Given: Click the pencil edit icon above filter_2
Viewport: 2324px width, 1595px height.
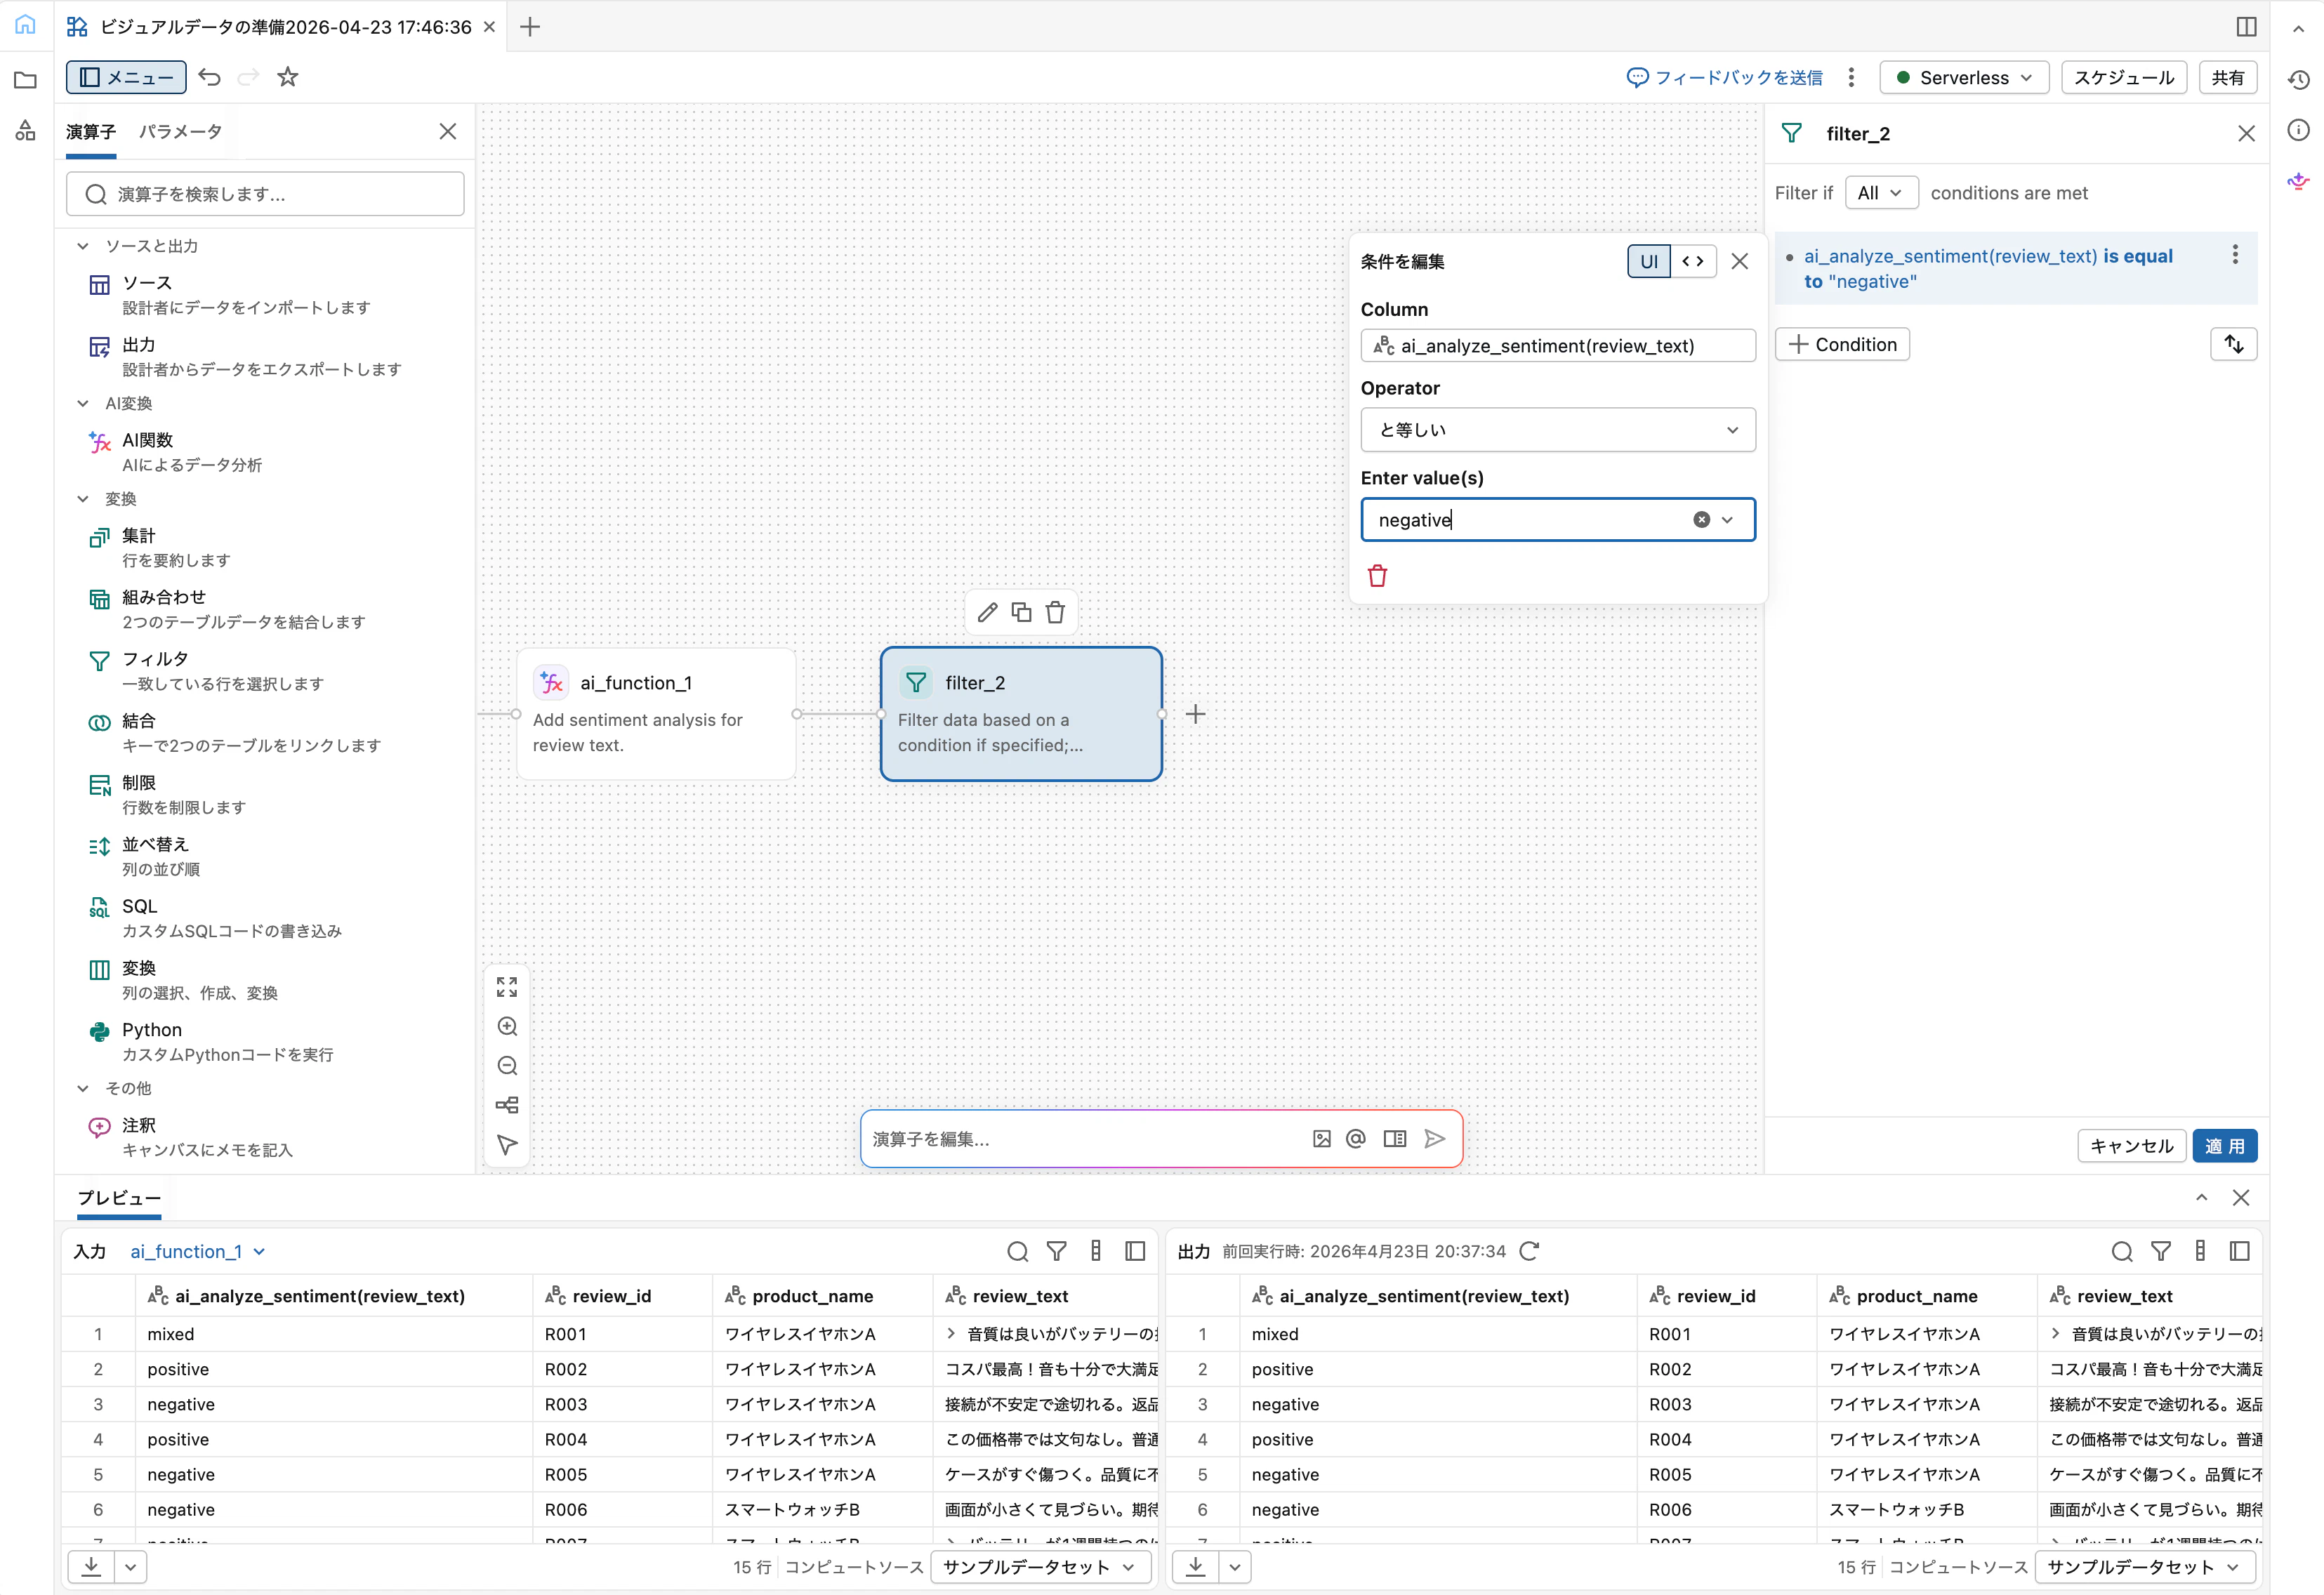Looking at the screenshot, I should pyautogui.click(x=987, y=612).
